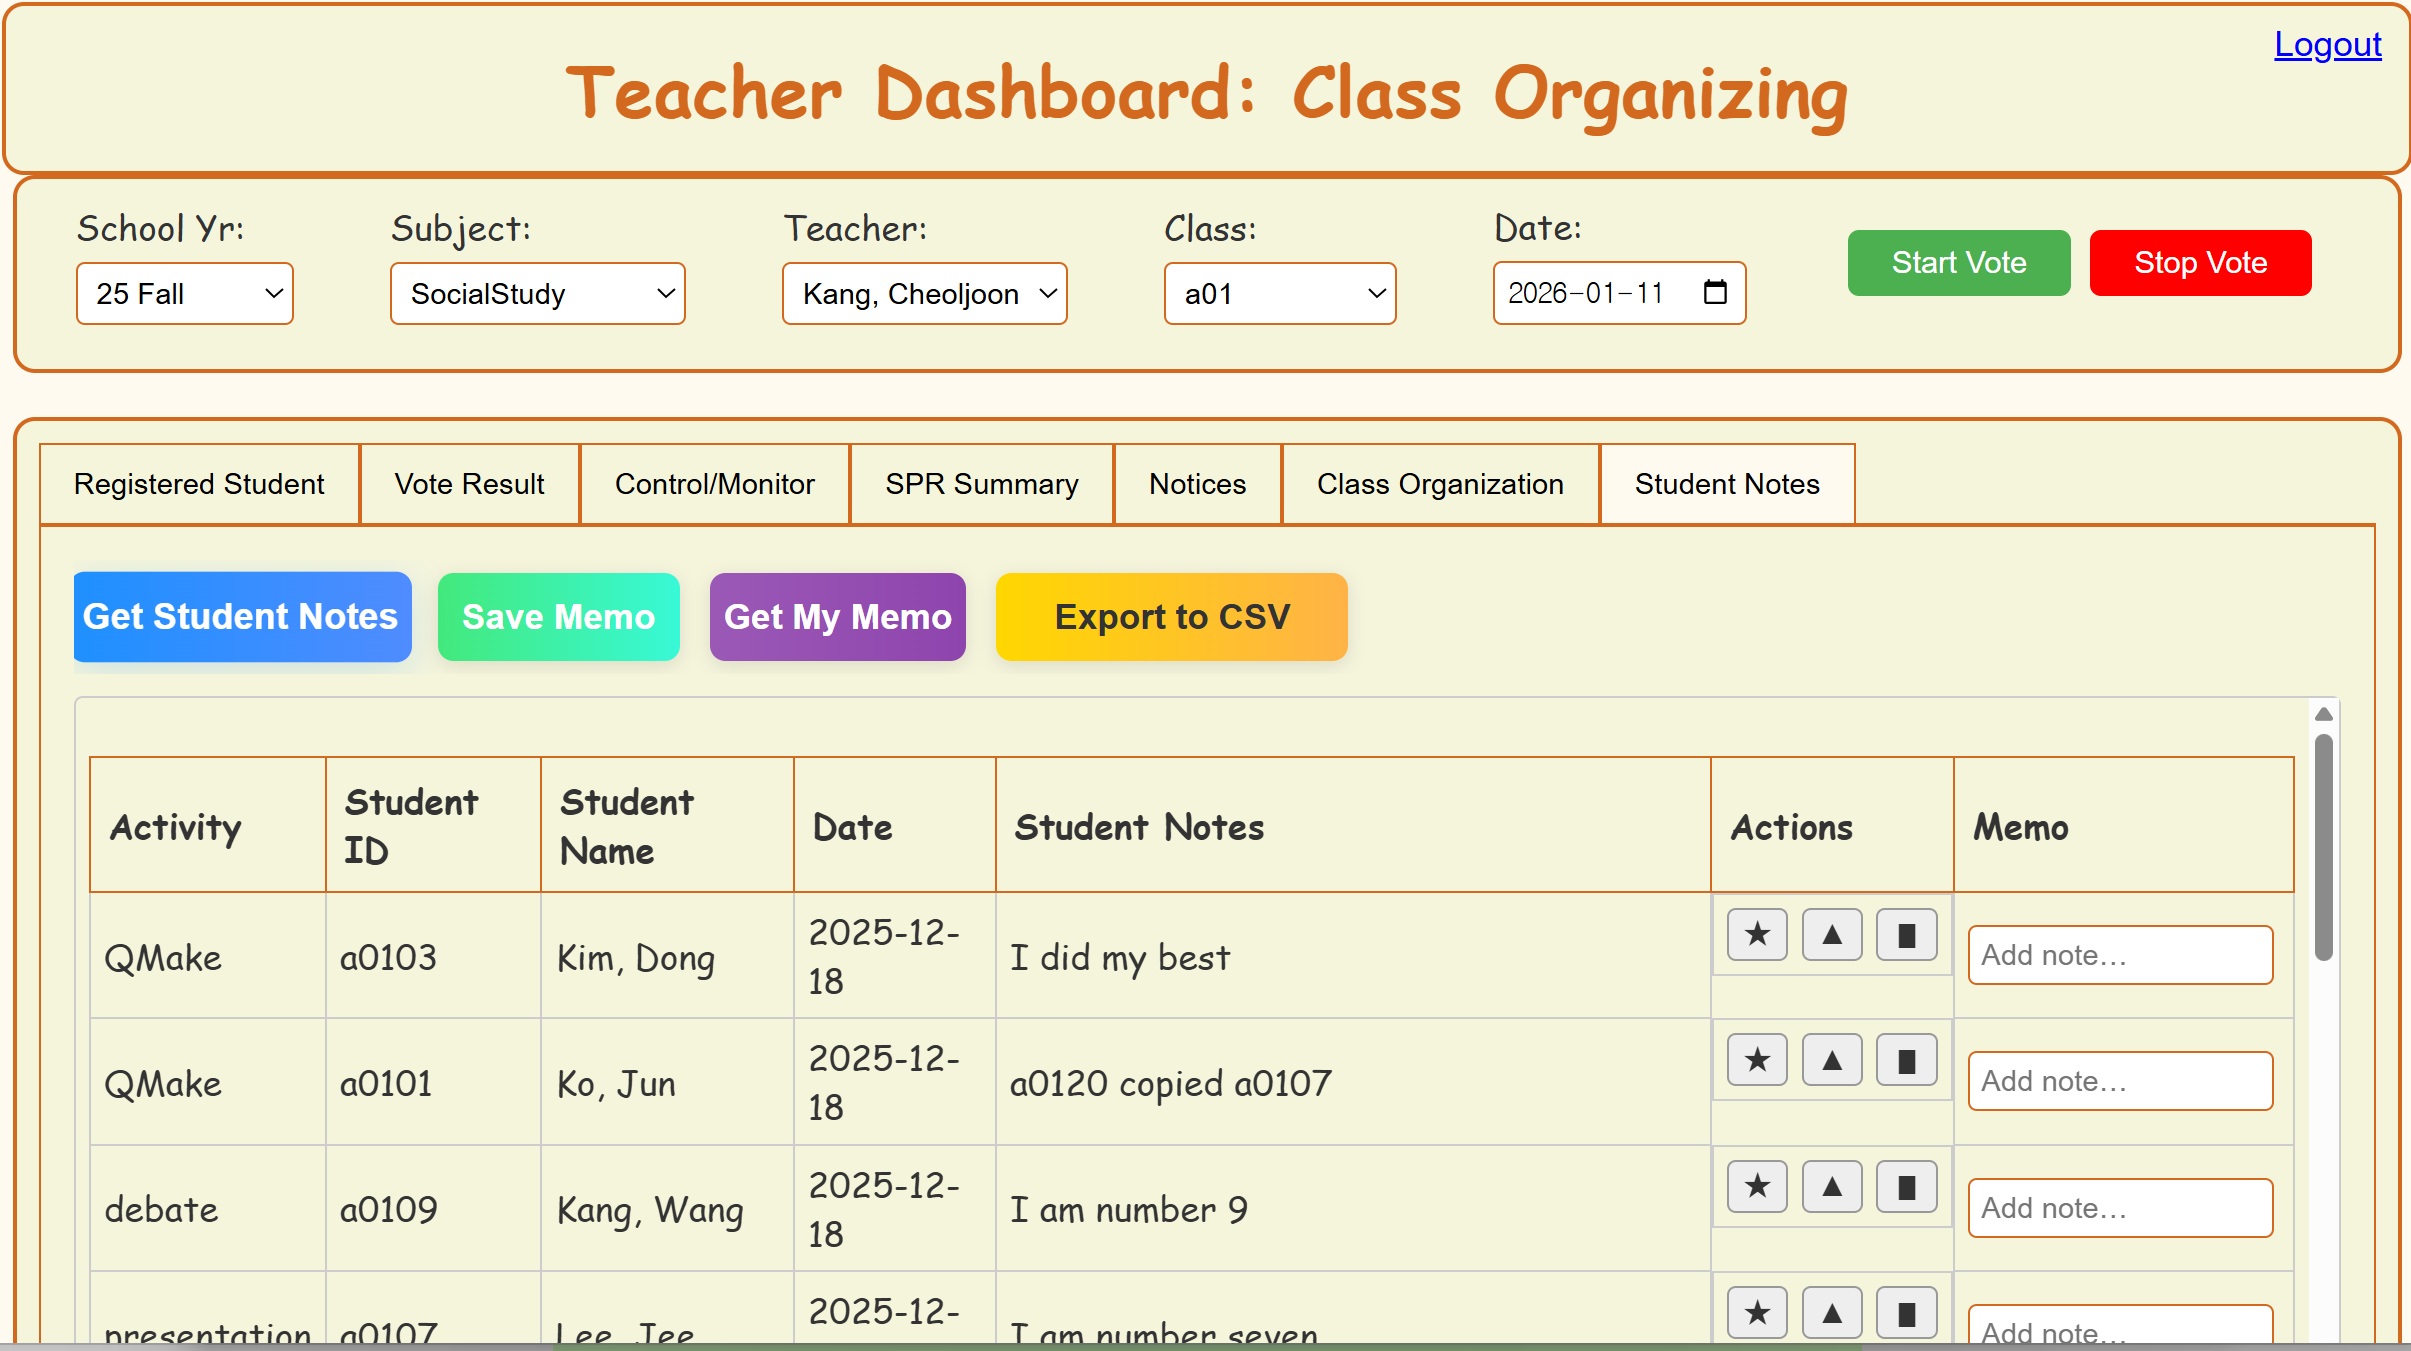Expand the Class dropdown showing a01
2411x1351 pixels.
tap(1279, 294)
